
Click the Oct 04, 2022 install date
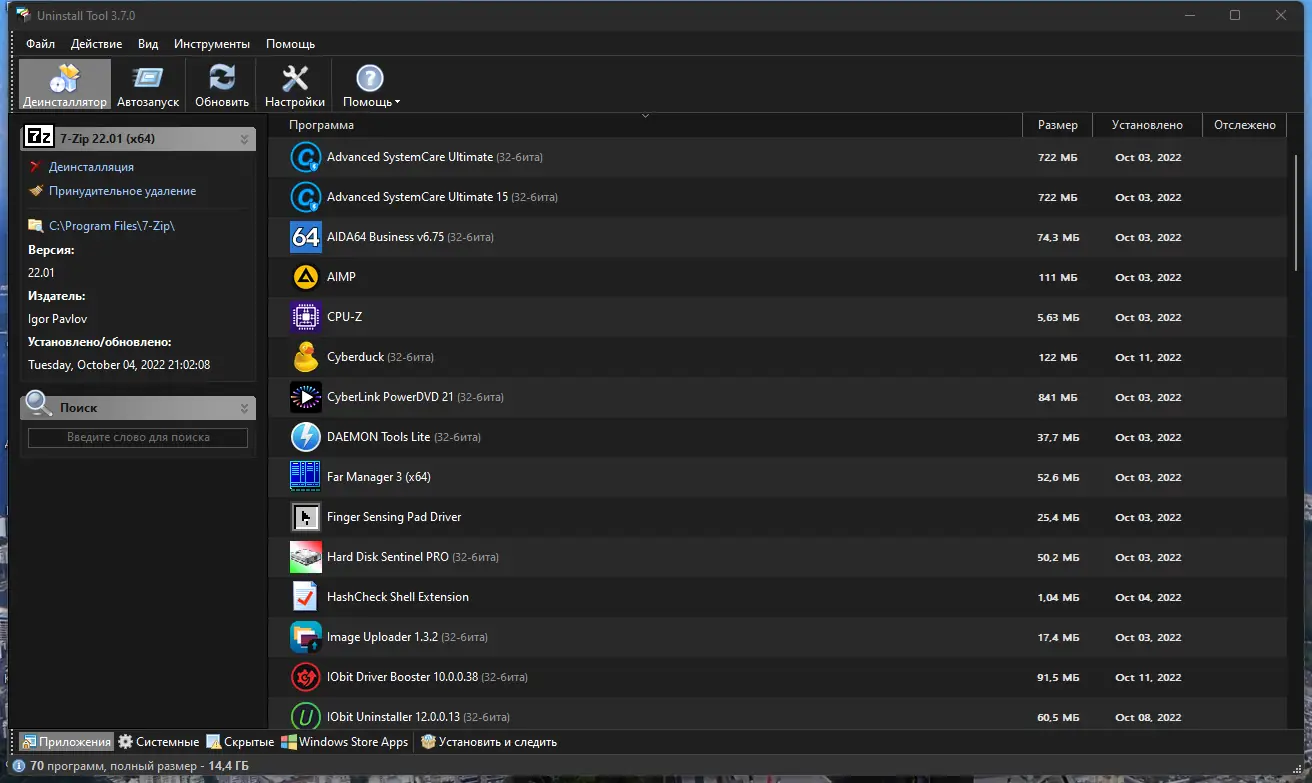(1148, 597)
